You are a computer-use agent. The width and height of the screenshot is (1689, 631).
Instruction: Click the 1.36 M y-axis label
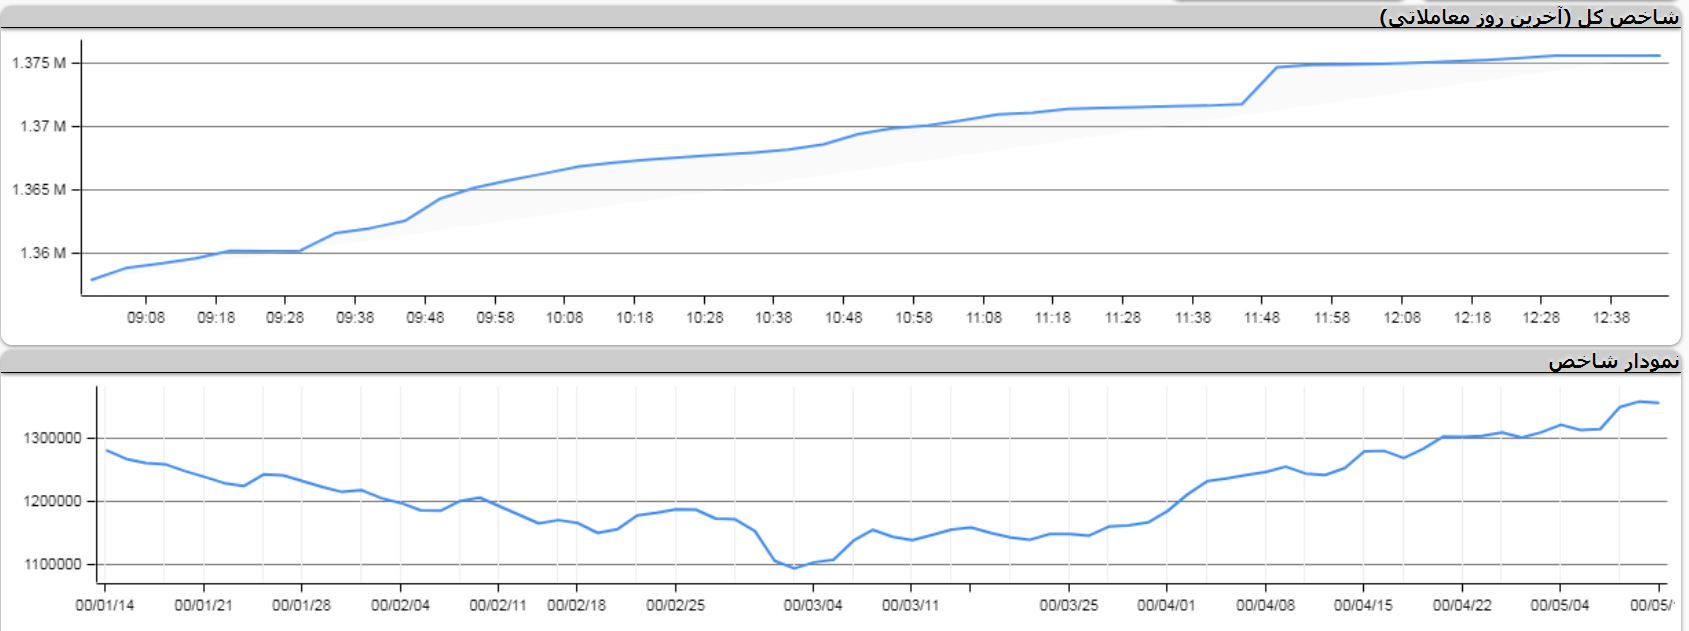(x=43, y=253)
